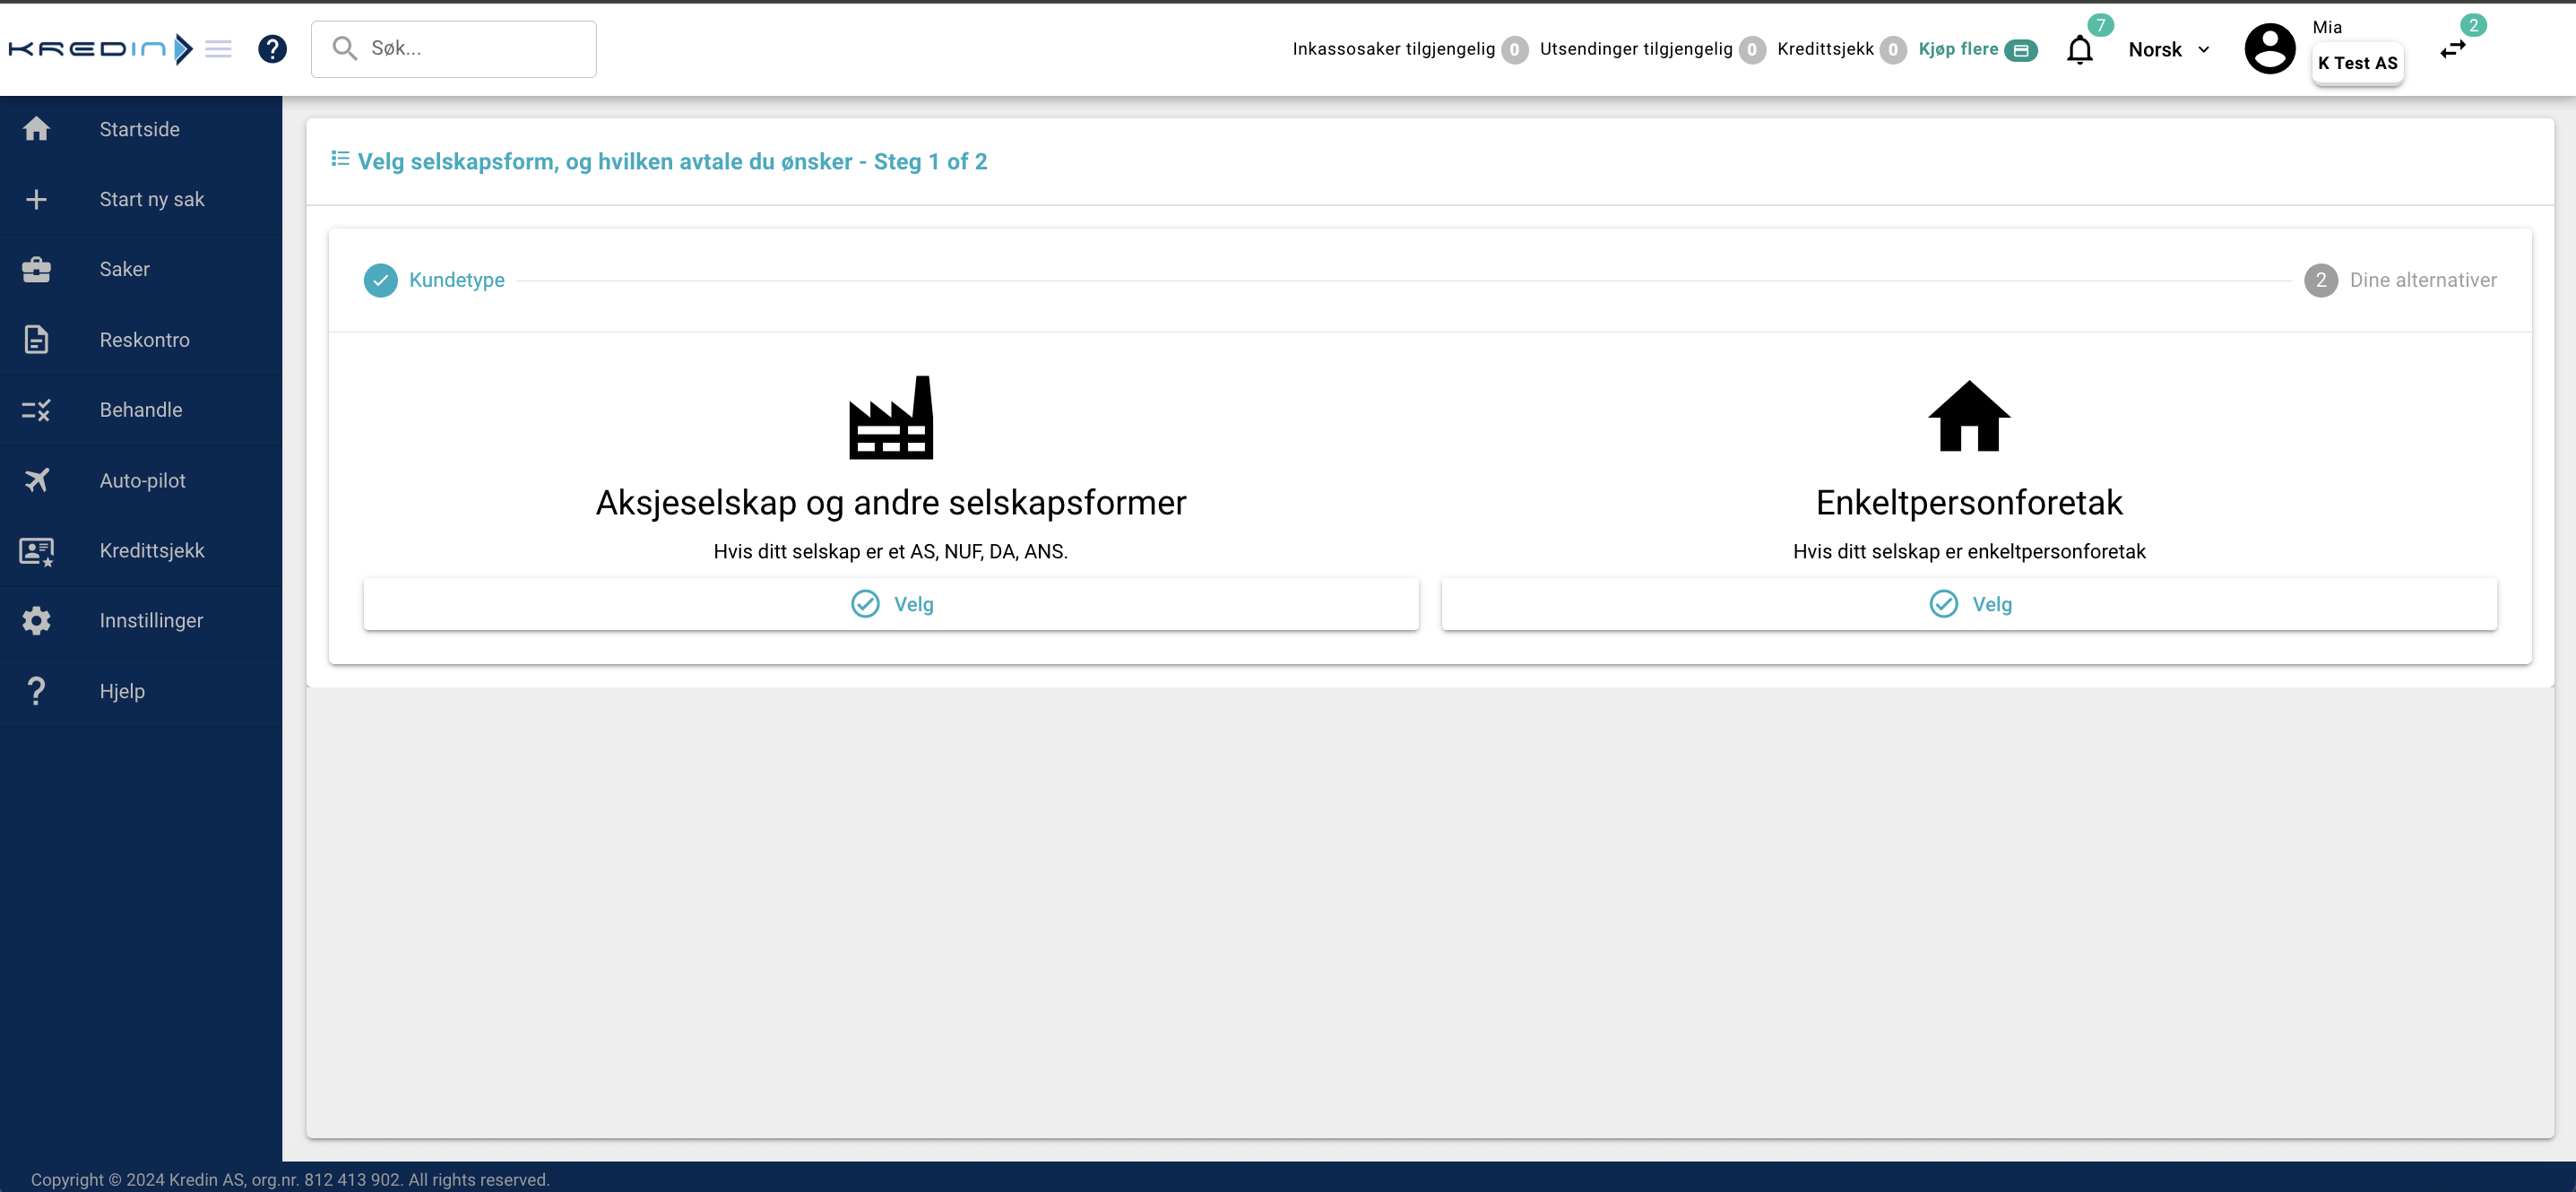This screenshot has width=2576, height=1192.
Task: Choose Velg under Aksjeselskap
Action: 891,604
